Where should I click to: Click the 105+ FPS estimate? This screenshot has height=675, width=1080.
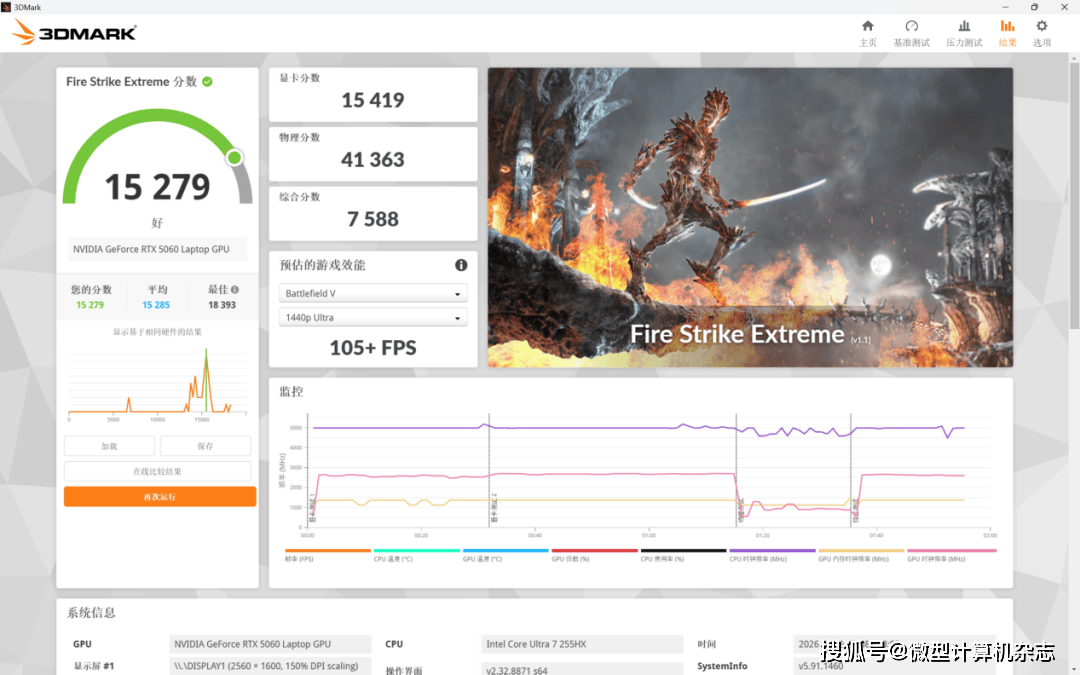click(373, 348)
